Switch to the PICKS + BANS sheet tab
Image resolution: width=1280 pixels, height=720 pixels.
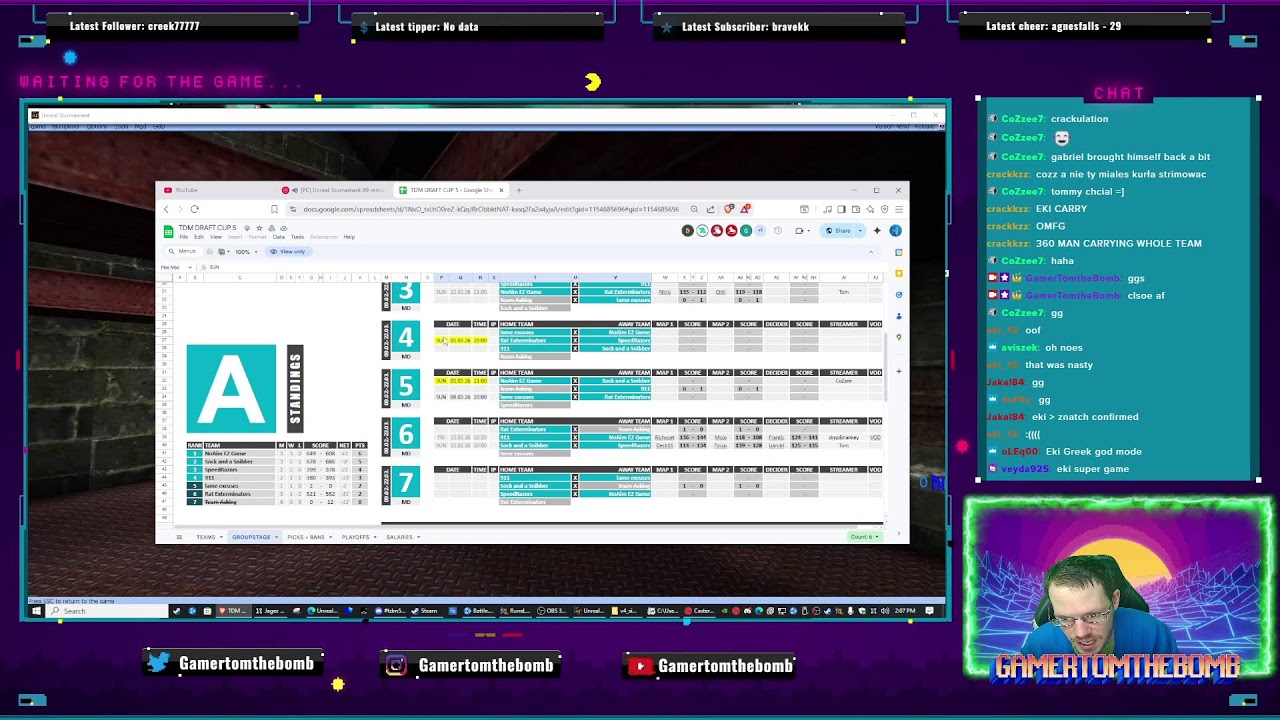306,537
